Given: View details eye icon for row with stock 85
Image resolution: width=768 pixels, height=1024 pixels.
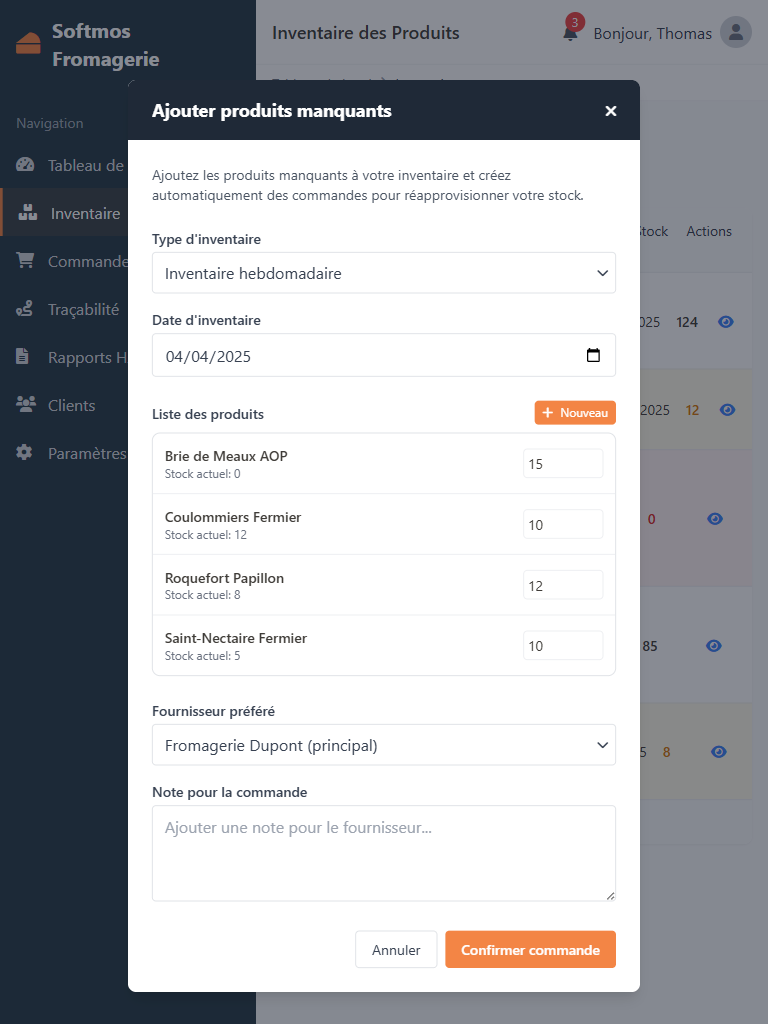Looking at the screenshot, I should 714,646.
